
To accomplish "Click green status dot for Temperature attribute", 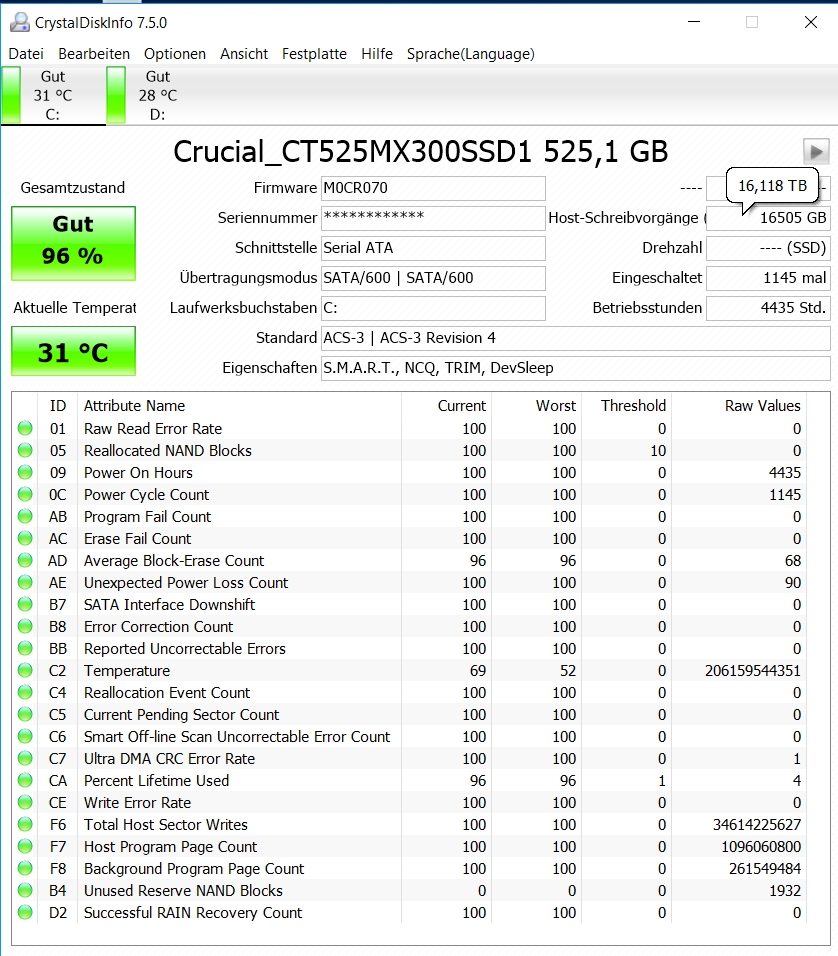I will [x=25, y=671].
